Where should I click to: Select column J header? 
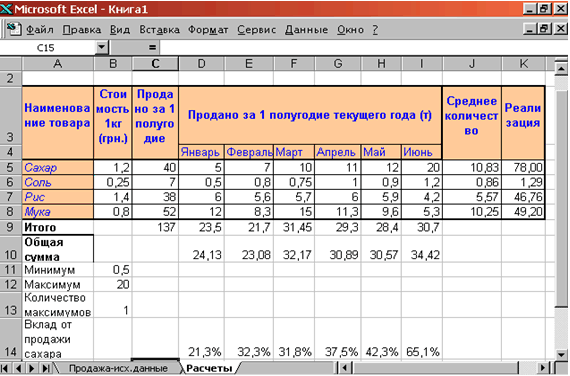pyautogui.click(x=472, y=64)
